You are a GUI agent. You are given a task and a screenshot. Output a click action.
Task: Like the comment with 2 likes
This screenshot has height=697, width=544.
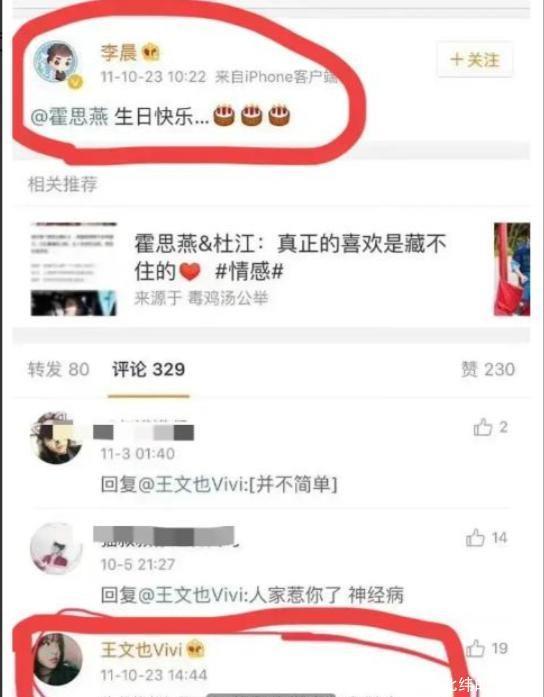click(483, 427)
